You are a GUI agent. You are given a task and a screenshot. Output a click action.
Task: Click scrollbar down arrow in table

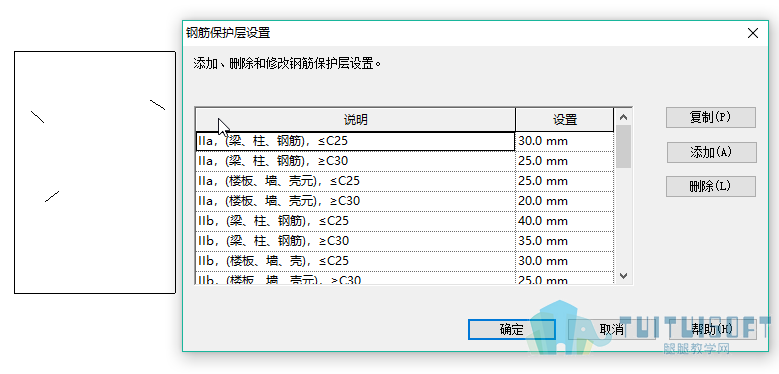[x=624, y=276]
